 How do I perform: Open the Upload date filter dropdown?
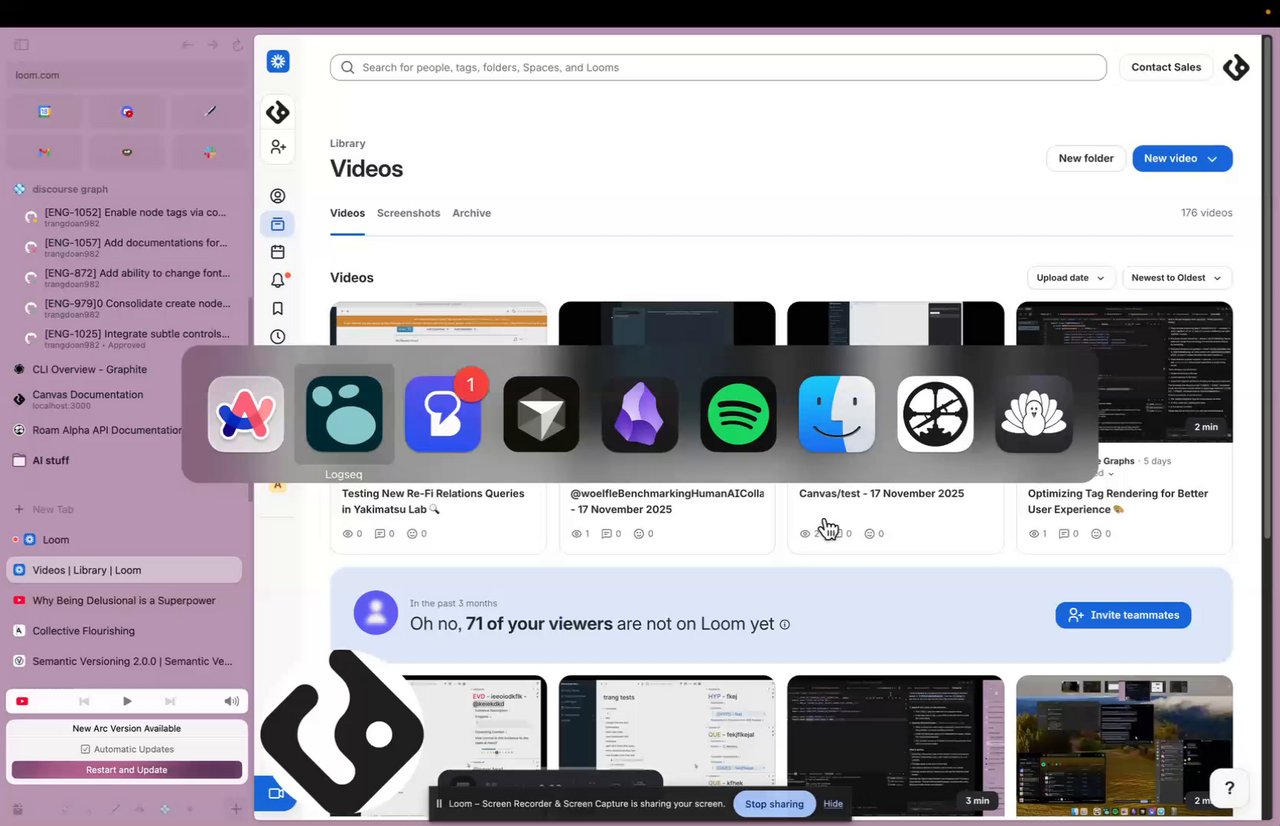[x=1070, y=278]
